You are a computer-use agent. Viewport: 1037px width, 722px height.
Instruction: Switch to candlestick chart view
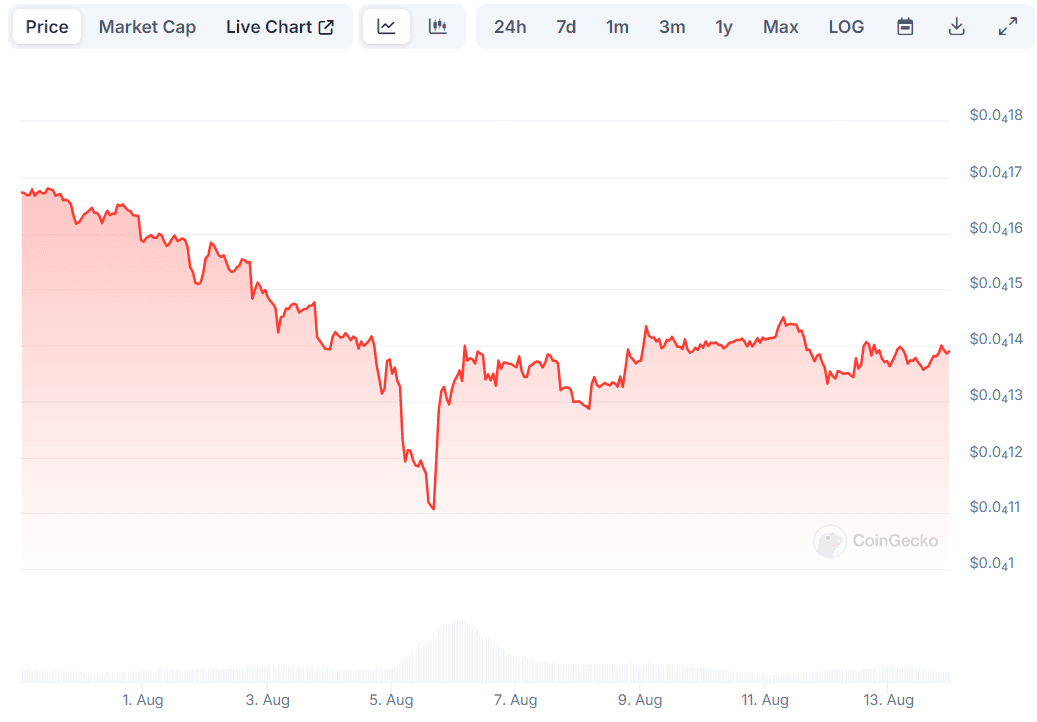tap(438, 27)
